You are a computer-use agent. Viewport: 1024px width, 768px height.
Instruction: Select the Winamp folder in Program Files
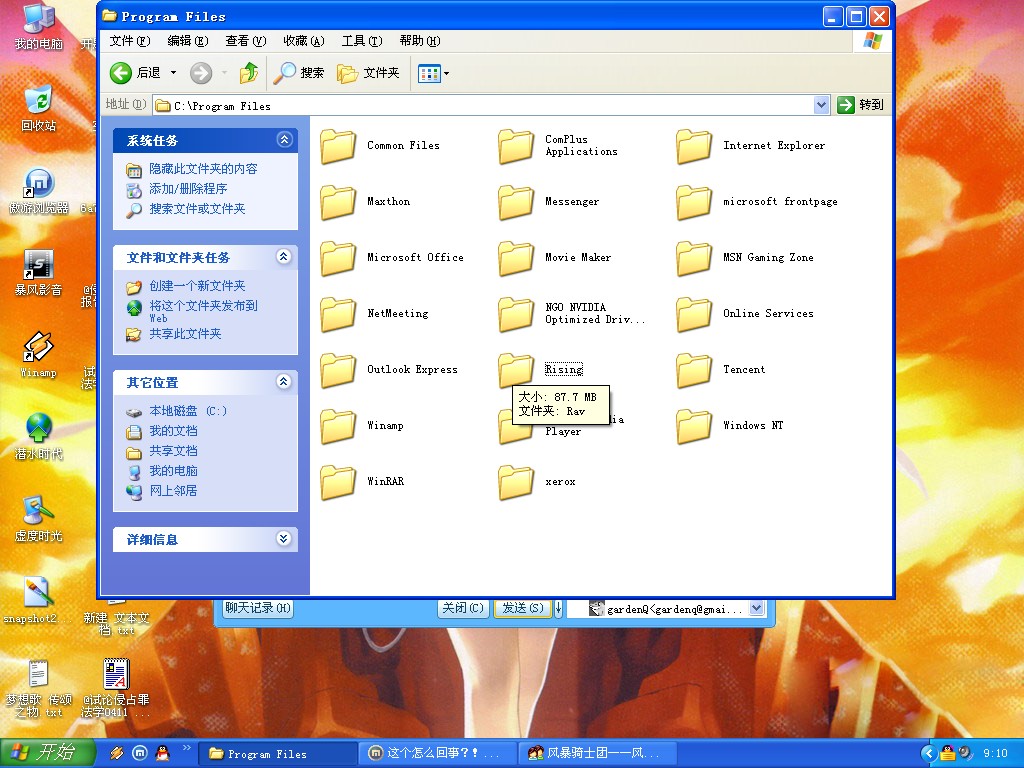(x=338, y=426)
